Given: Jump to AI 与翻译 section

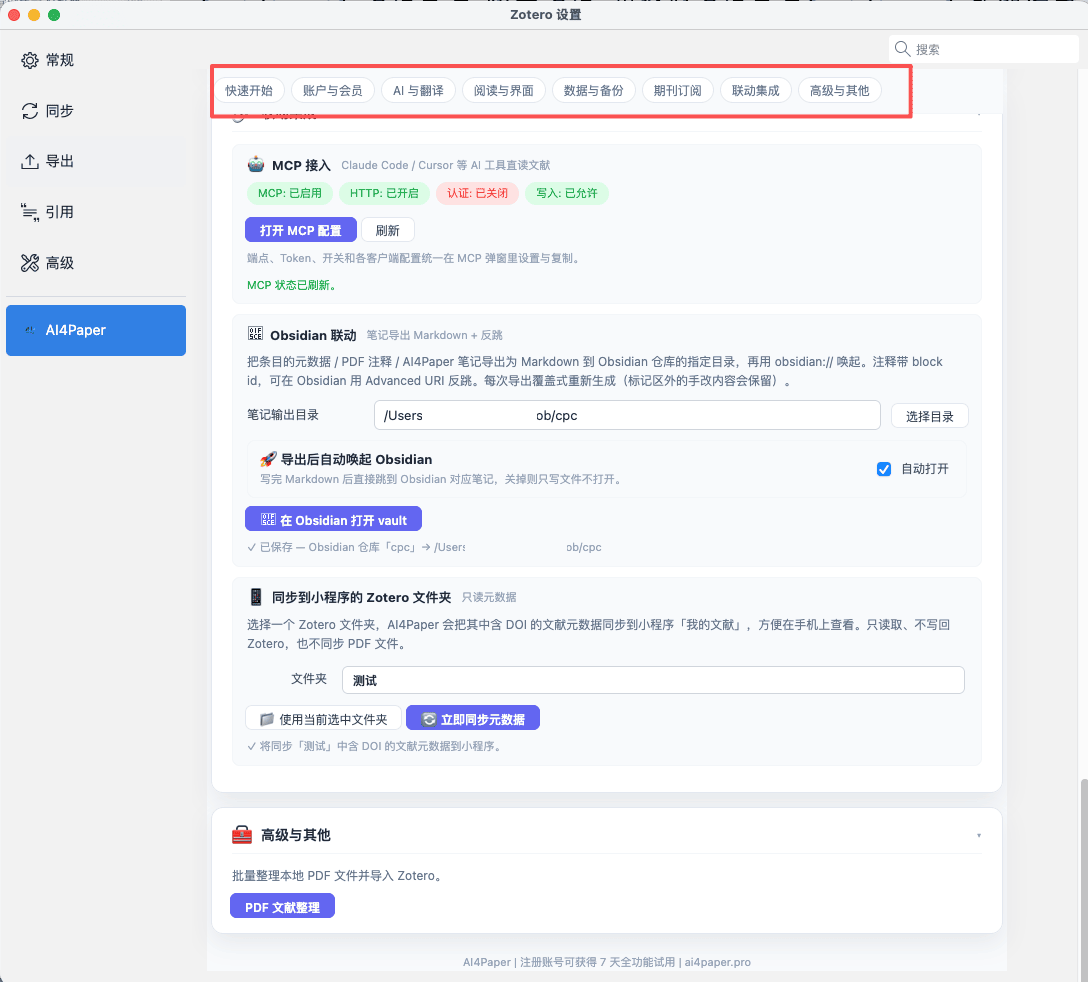Looking at the screenshot, I should pos(418,90).
